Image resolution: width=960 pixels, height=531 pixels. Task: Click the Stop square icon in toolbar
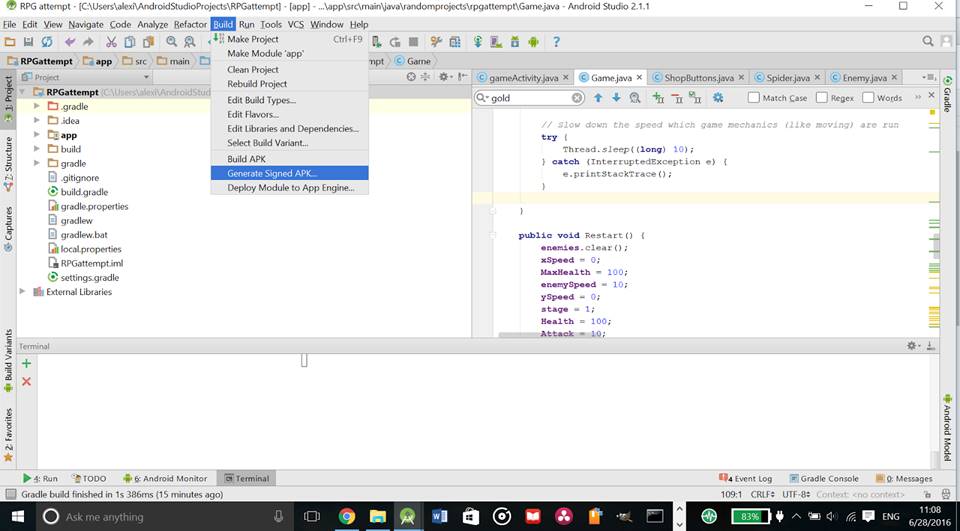(x=414, y=42)
